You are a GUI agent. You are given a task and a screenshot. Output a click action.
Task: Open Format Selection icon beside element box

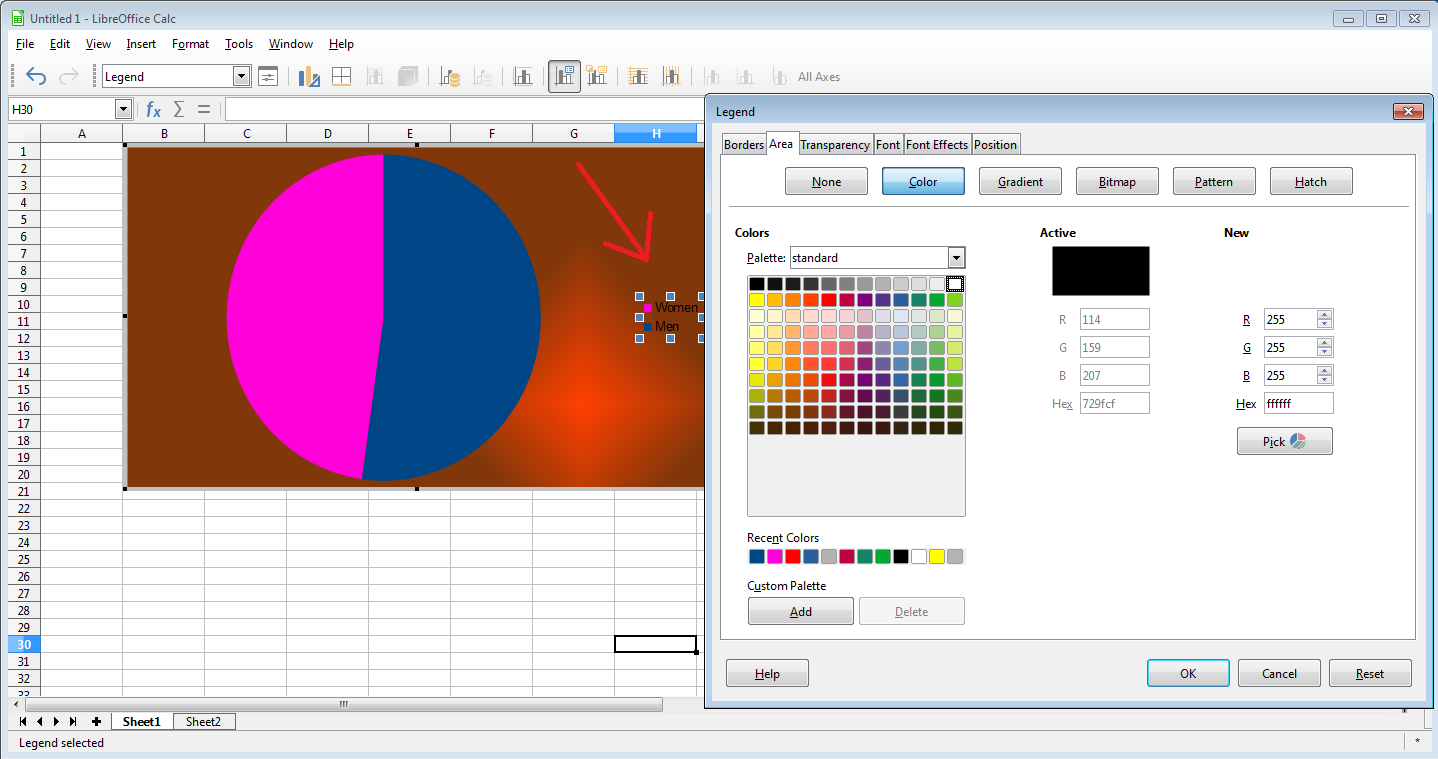tap(268, 76)
